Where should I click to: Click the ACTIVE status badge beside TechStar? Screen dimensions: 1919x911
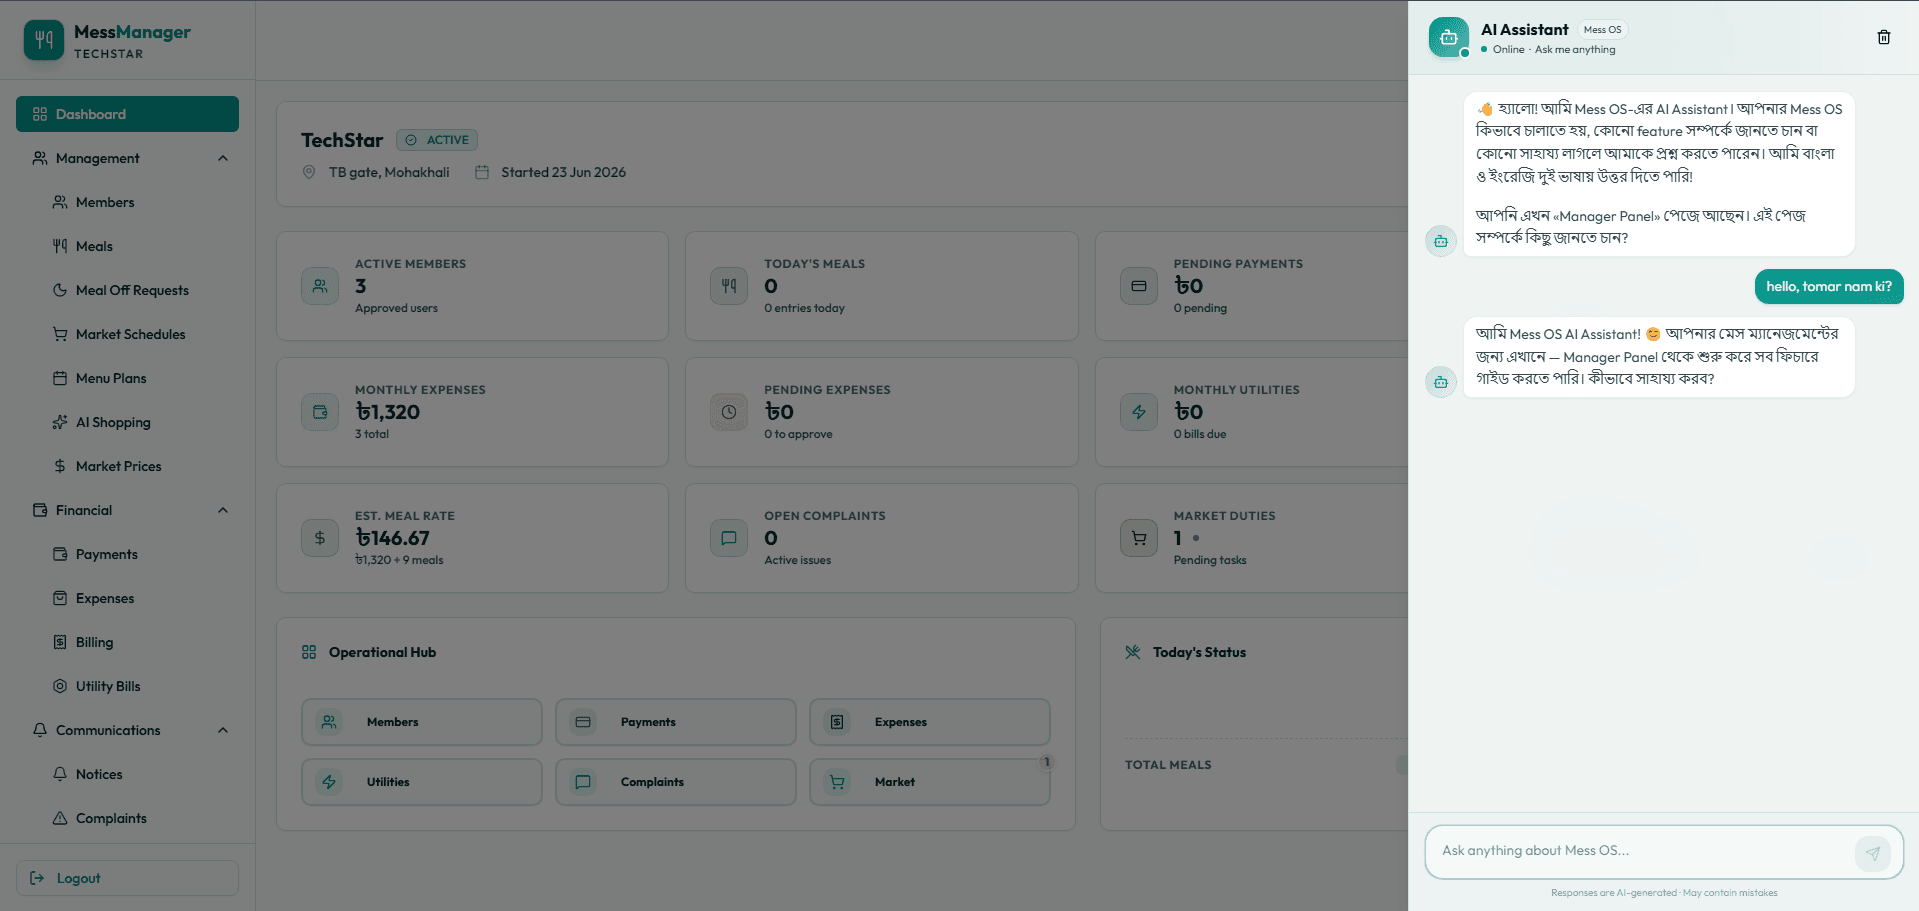coord(437,140)
